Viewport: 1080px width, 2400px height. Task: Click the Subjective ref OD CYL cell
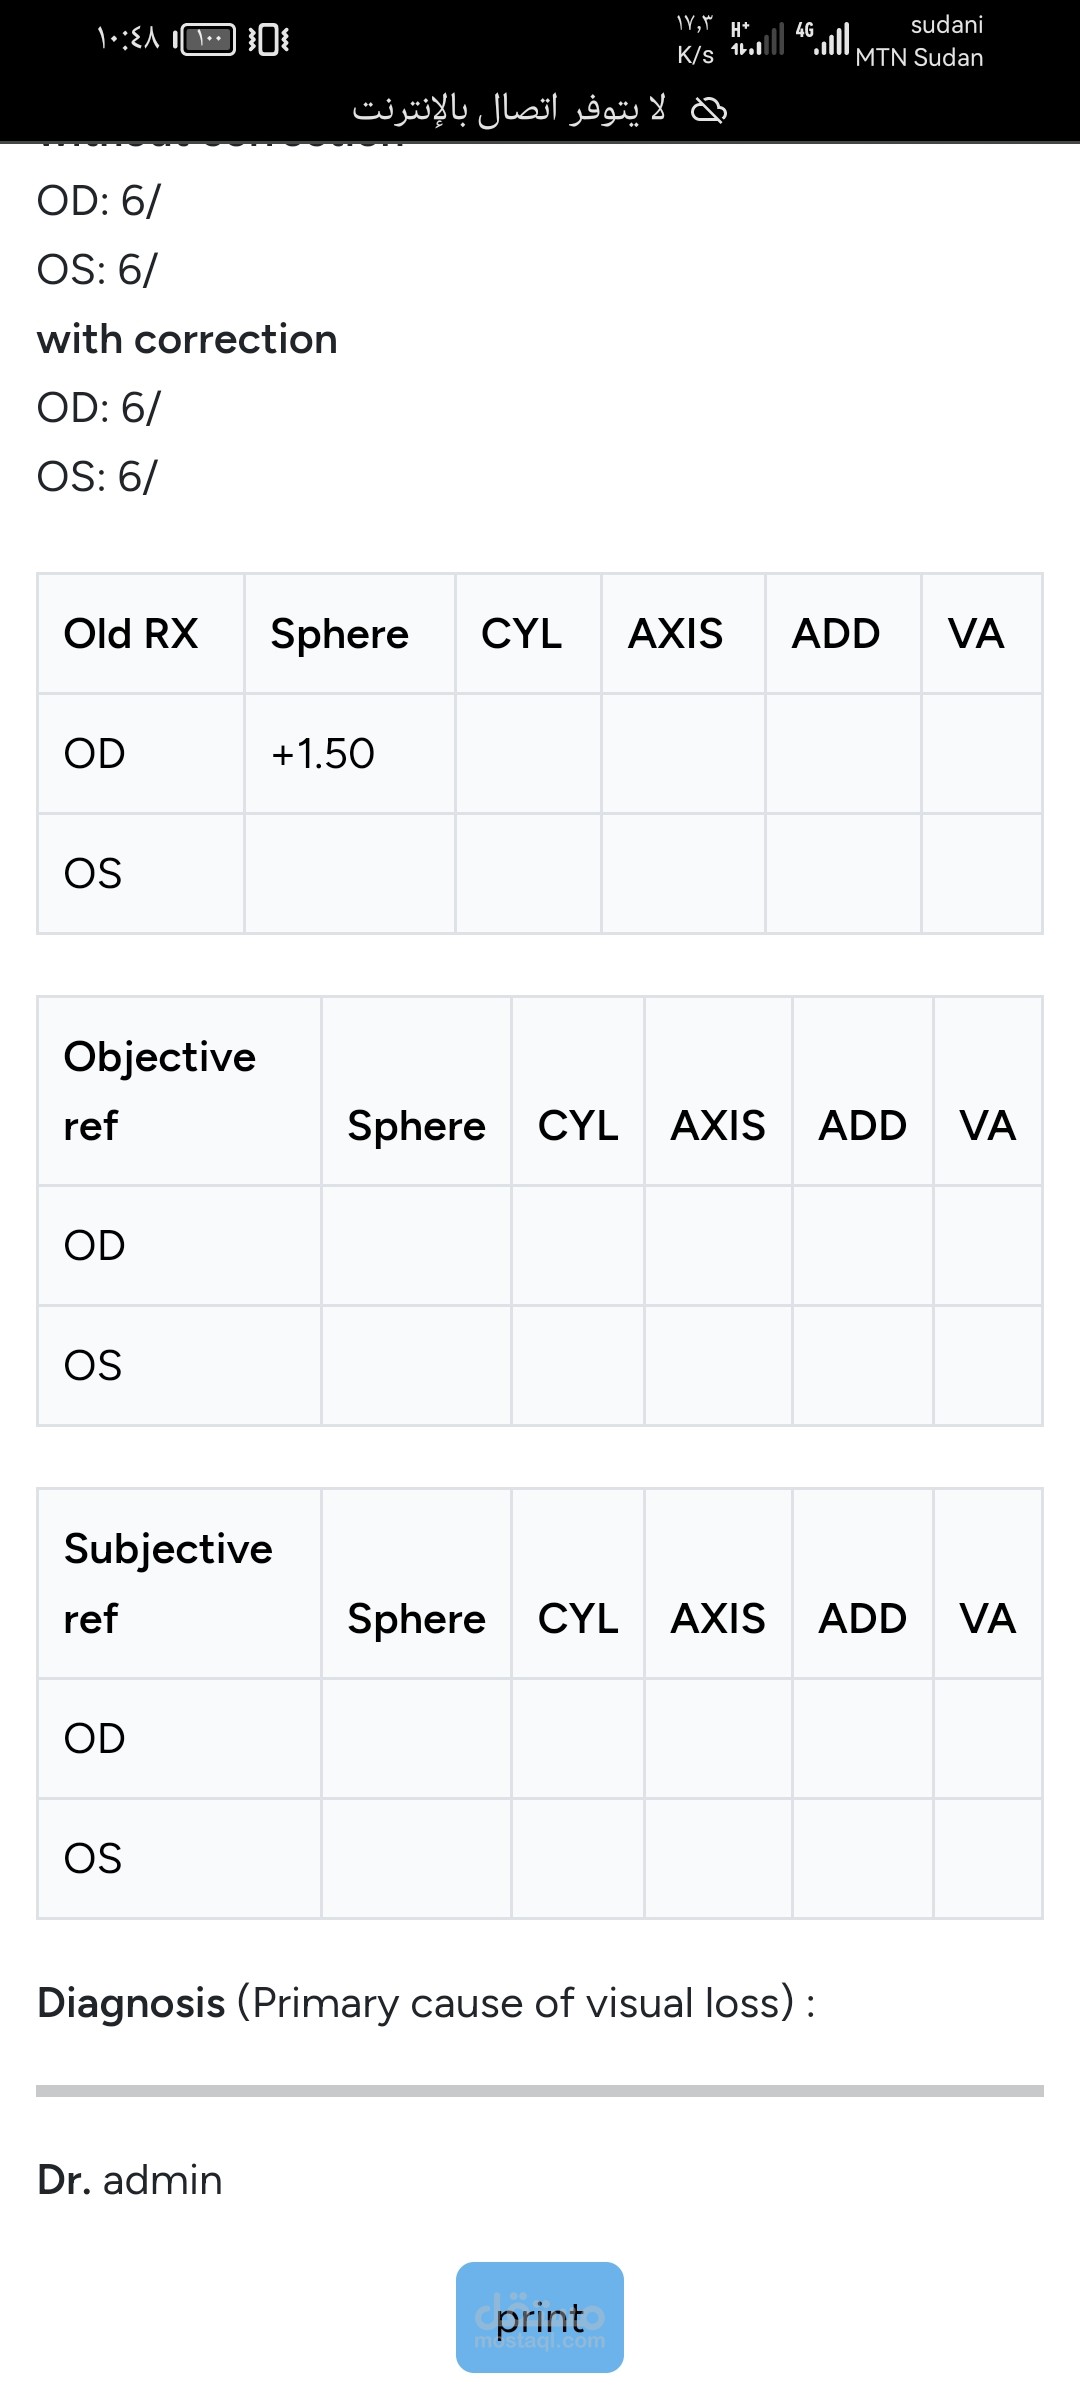click(578, 1738)
